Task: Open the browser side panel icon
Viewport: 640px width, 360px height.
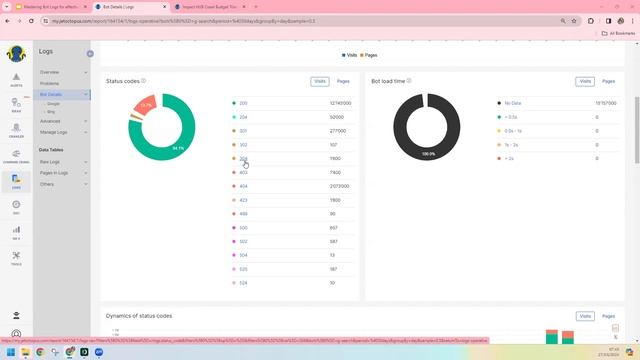Action: click(x=608, y=21)
